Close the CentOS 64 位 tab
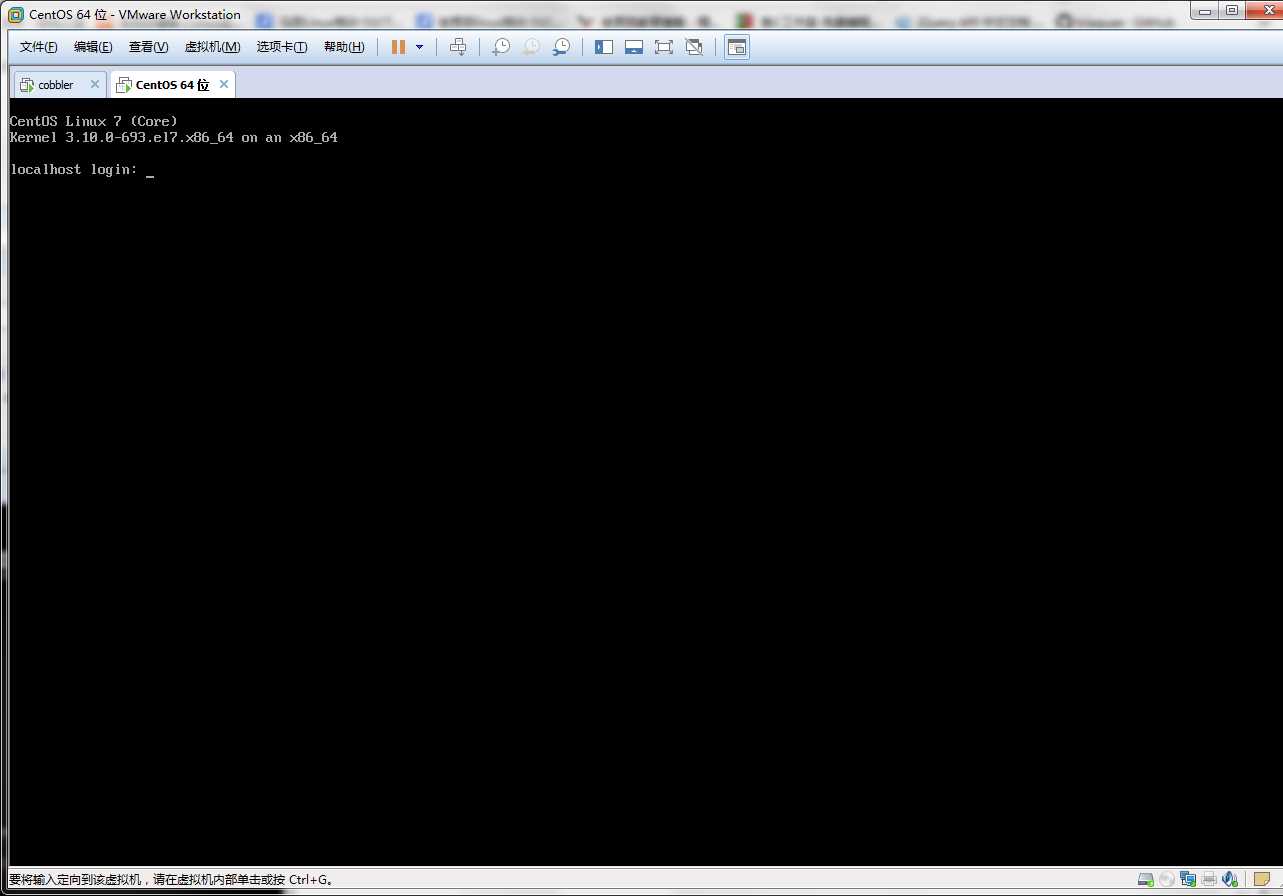 [224, 84]
